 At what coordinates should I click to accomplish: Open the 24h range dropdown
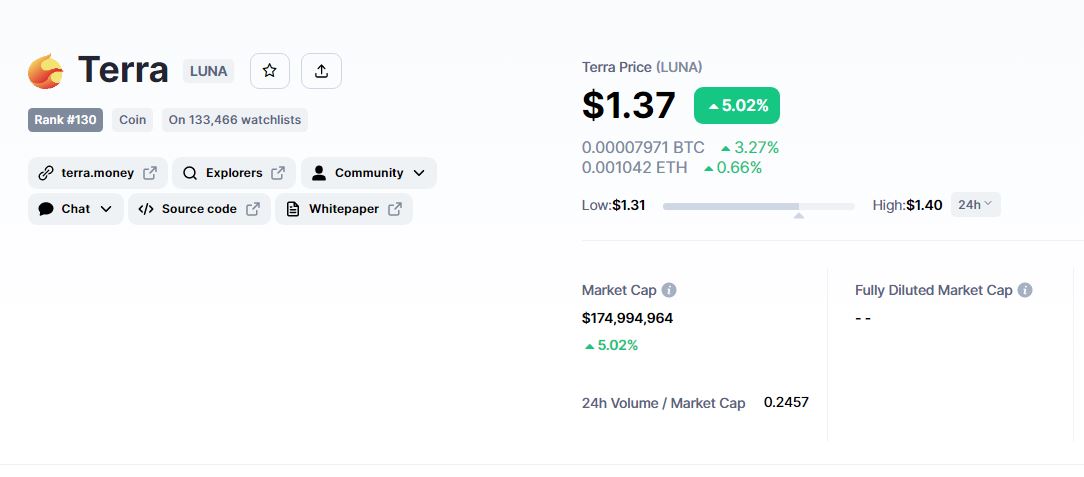975,205
